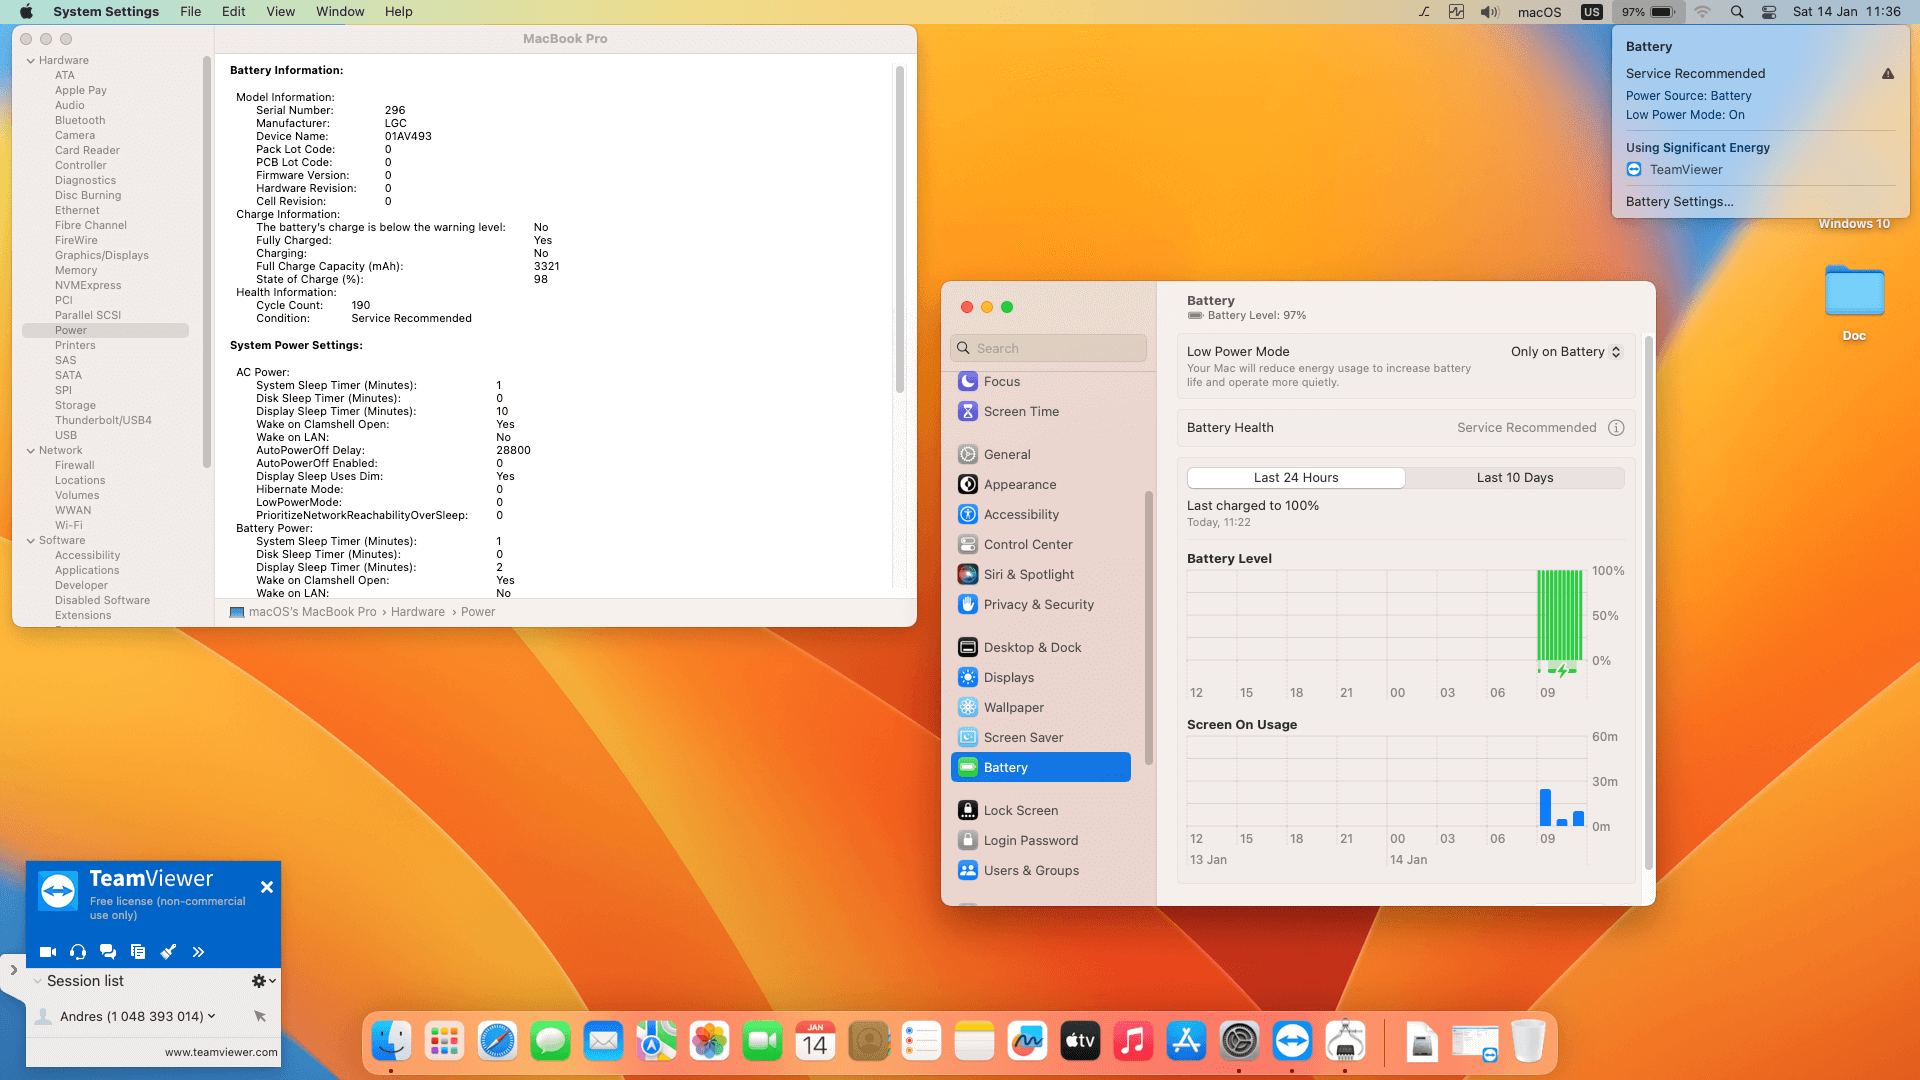This screenshot has width=1920, height=1080.
Task: Open the TeamViewer chat bubbles icon
Action: coord(108,952)
